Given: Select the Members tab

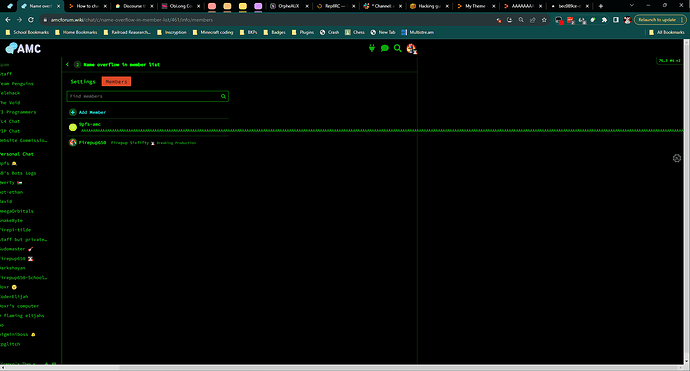Looking at the screenshot, I should pyautogui.click(x=116, y=81).
